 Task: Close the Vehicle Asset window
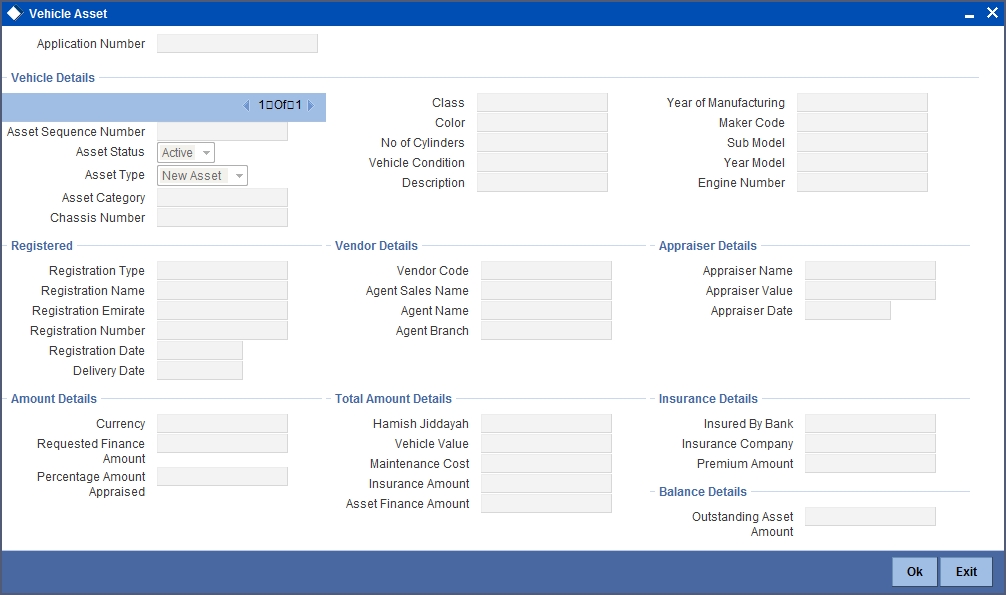point(992,13)
